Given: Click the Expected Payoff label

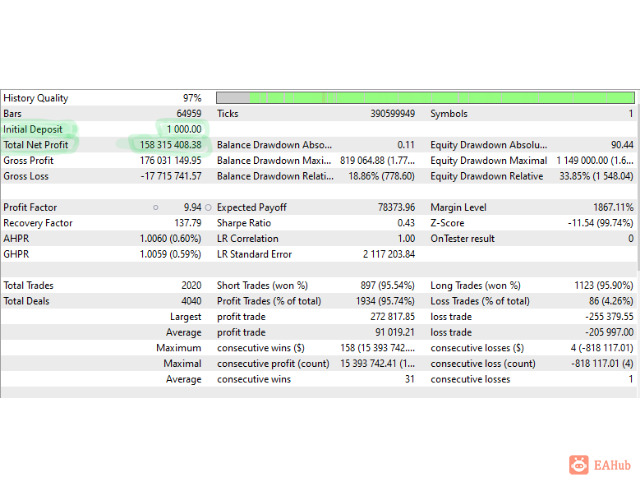Looking at the screenshot, I should point(252,207).
